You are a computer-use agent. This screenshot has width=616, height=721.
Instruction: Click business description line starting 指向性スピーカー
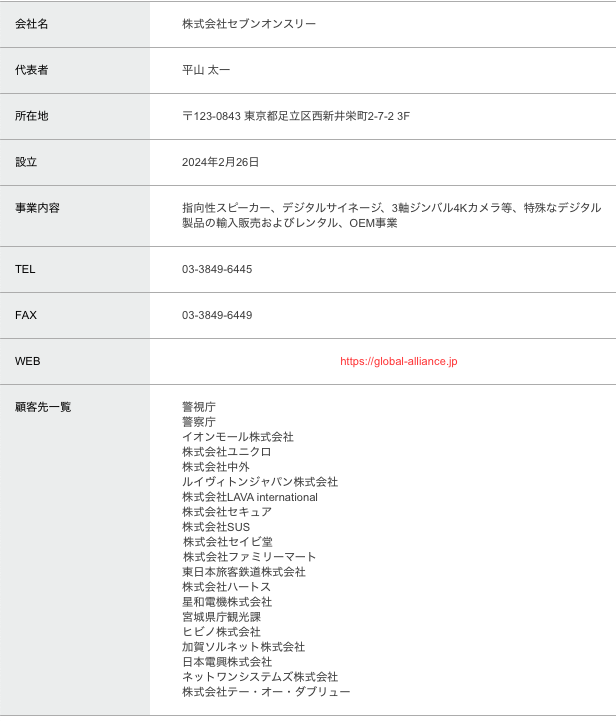[392, 208]
